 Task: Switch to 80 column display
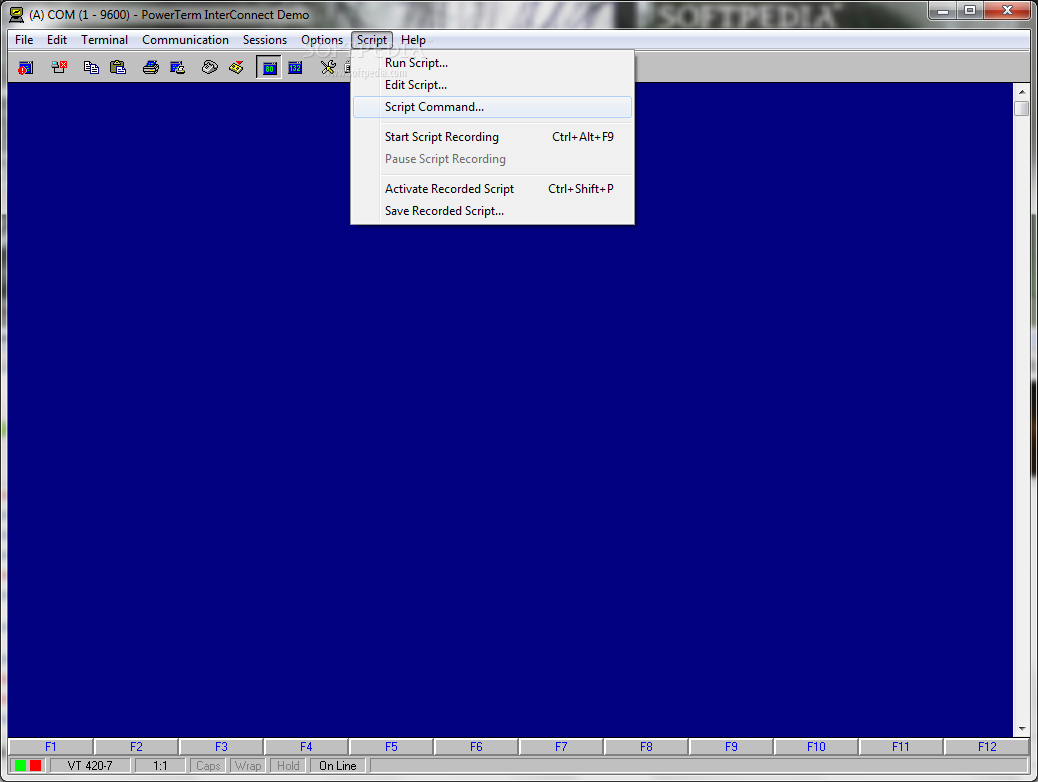269,68
